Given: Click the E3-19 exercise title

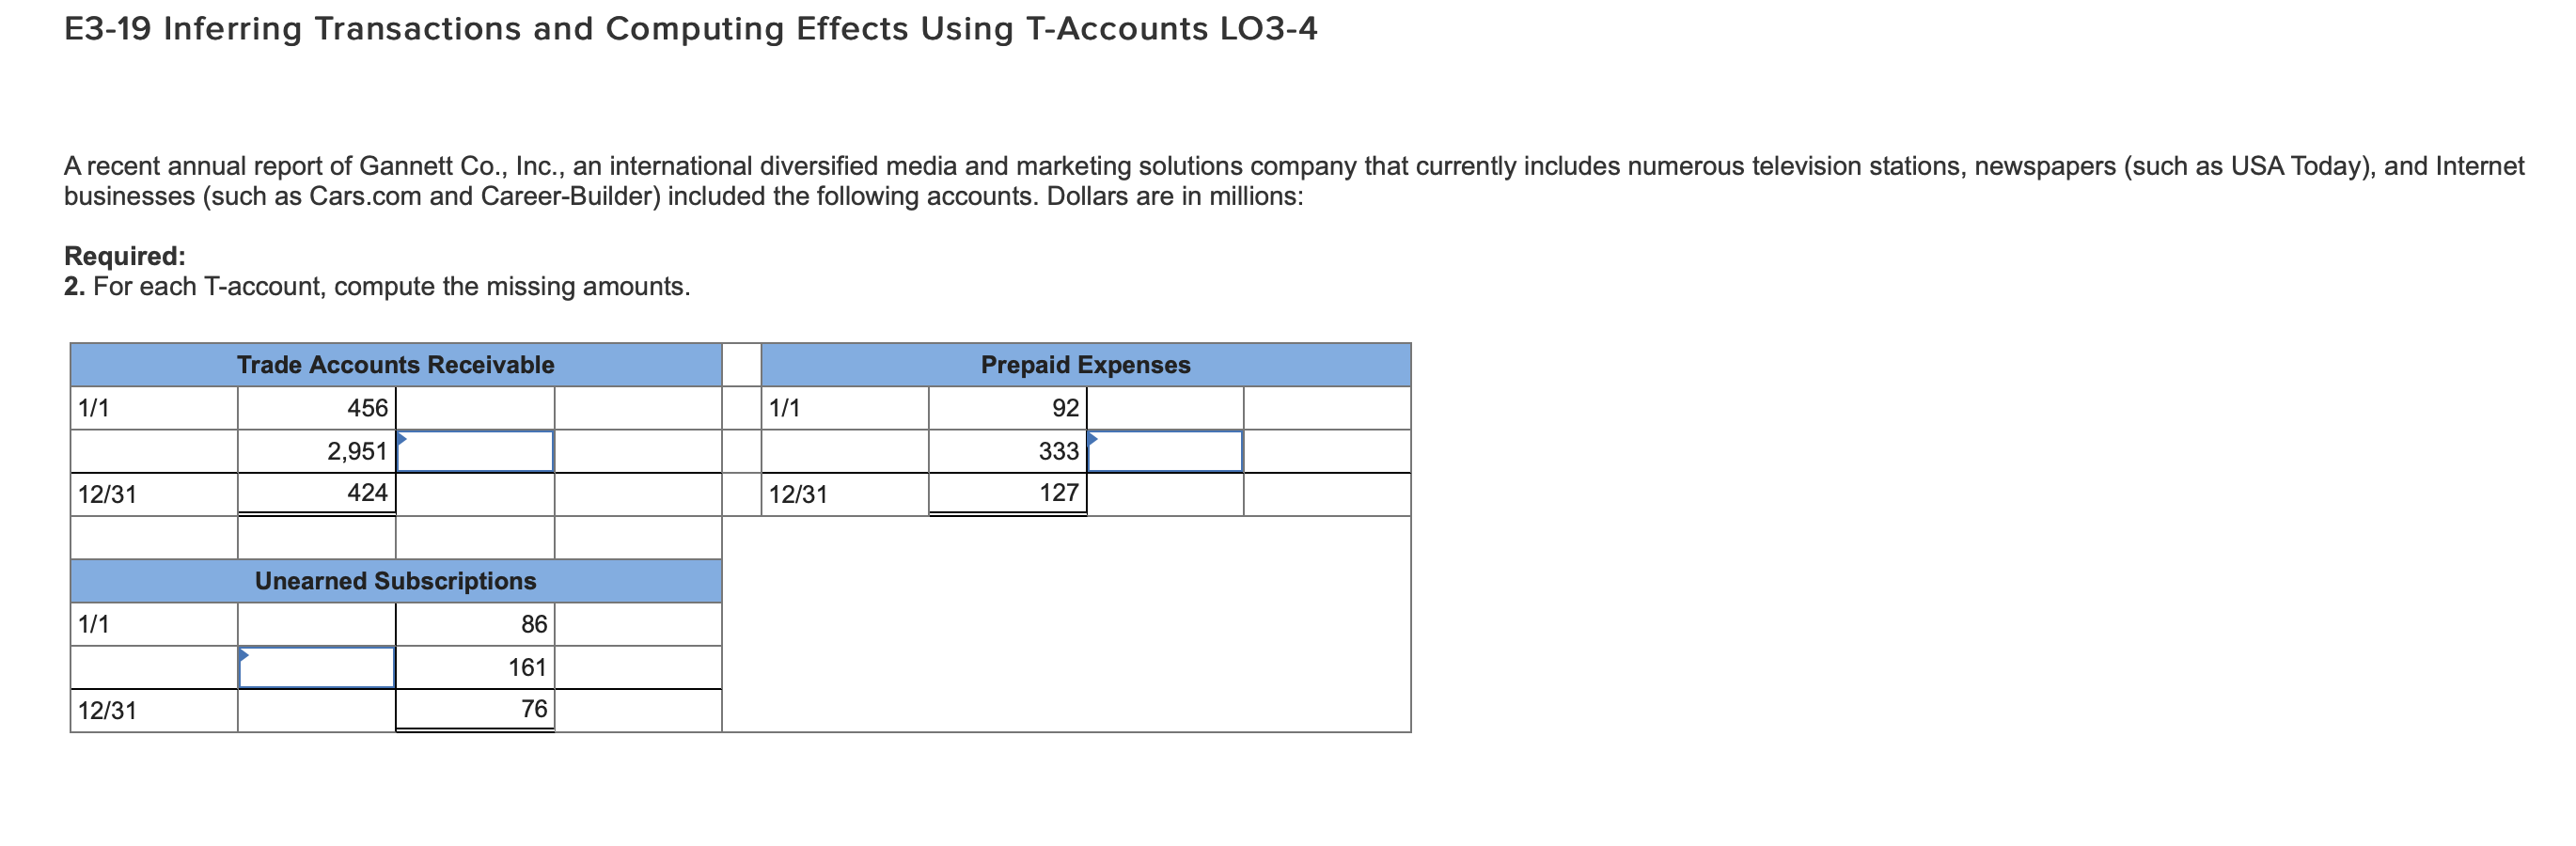Looking at the screenshot, I should point(690,29).
